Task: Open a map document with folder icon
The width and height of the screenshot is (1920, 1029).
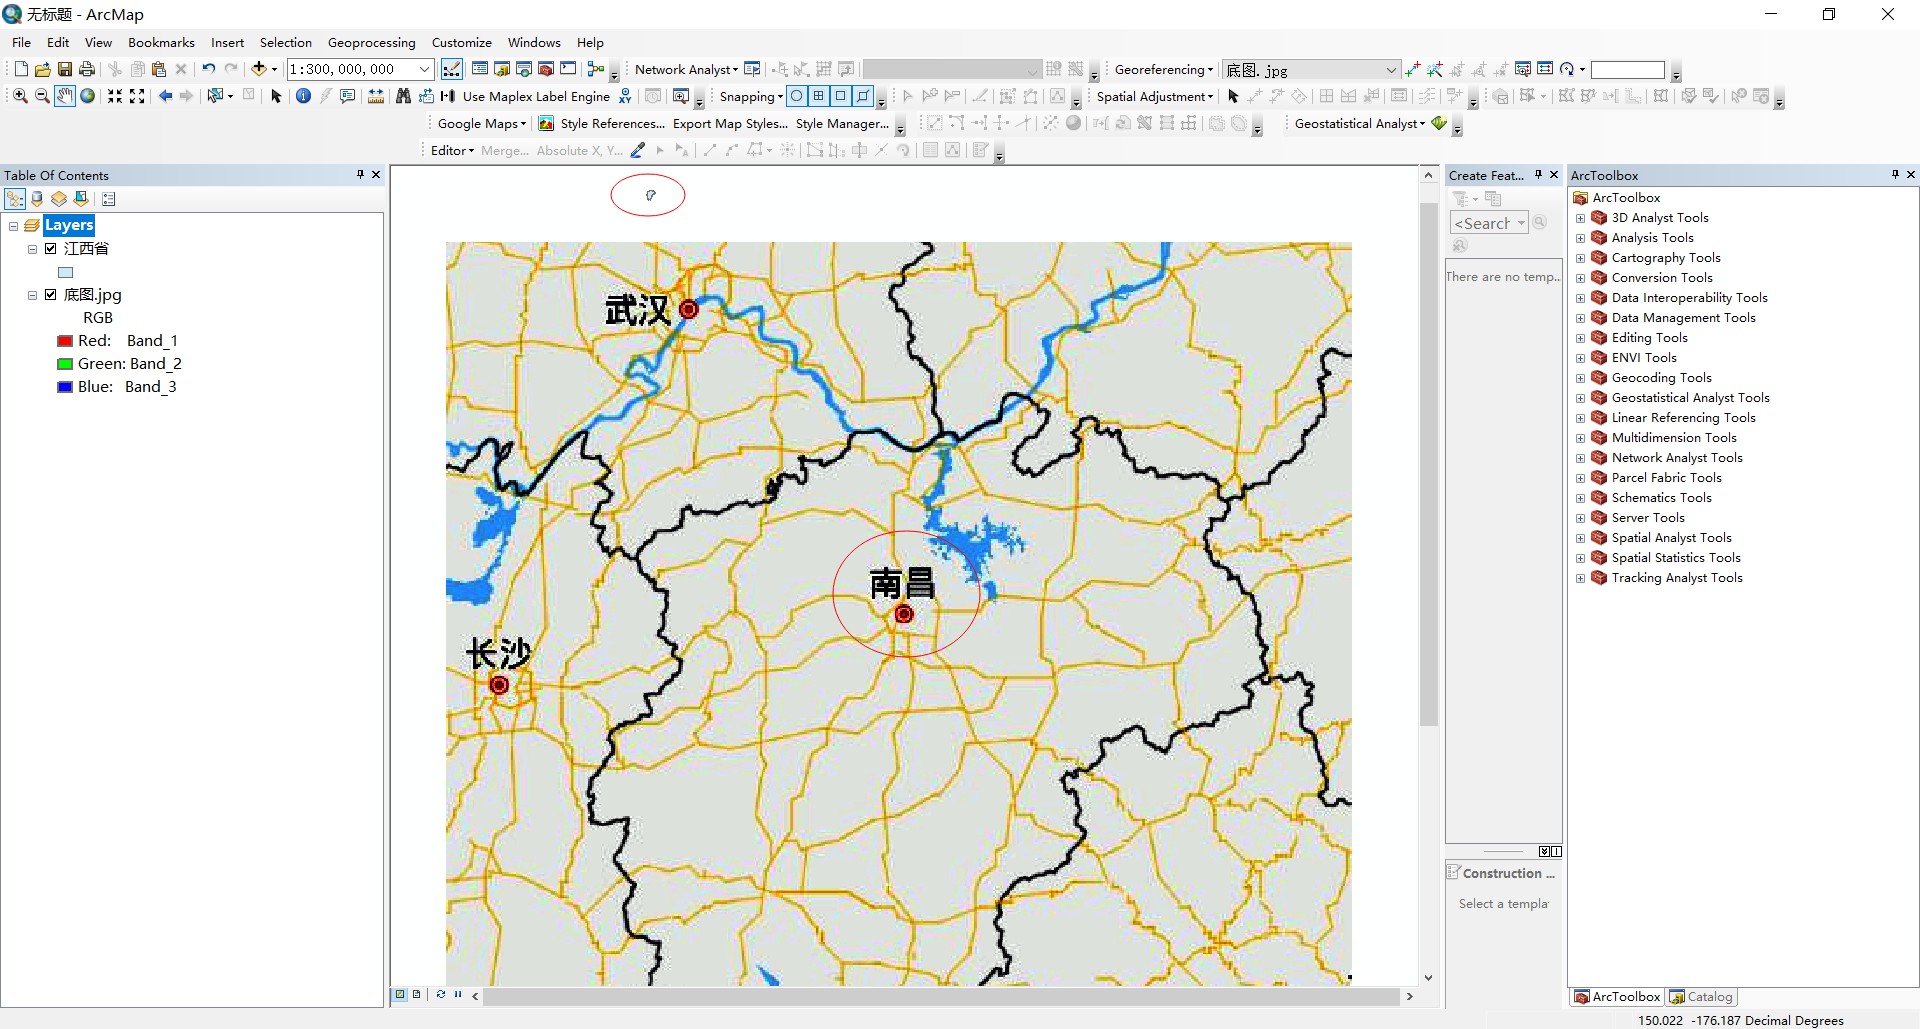Action: pyautogui.click(x=42, y=69)
